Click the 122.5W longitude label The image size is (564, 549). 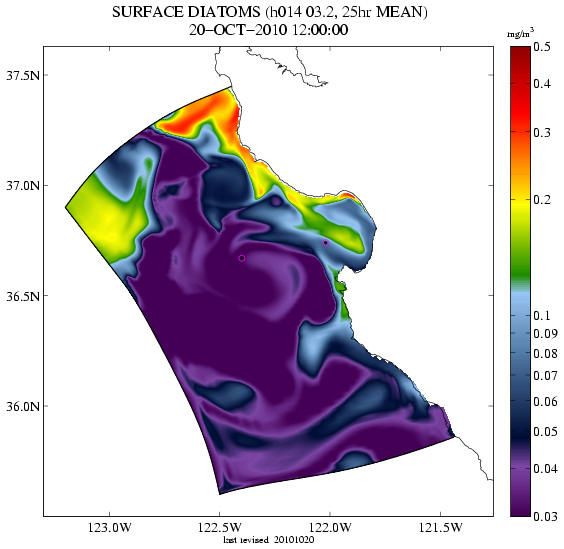[x=219, y=528]
